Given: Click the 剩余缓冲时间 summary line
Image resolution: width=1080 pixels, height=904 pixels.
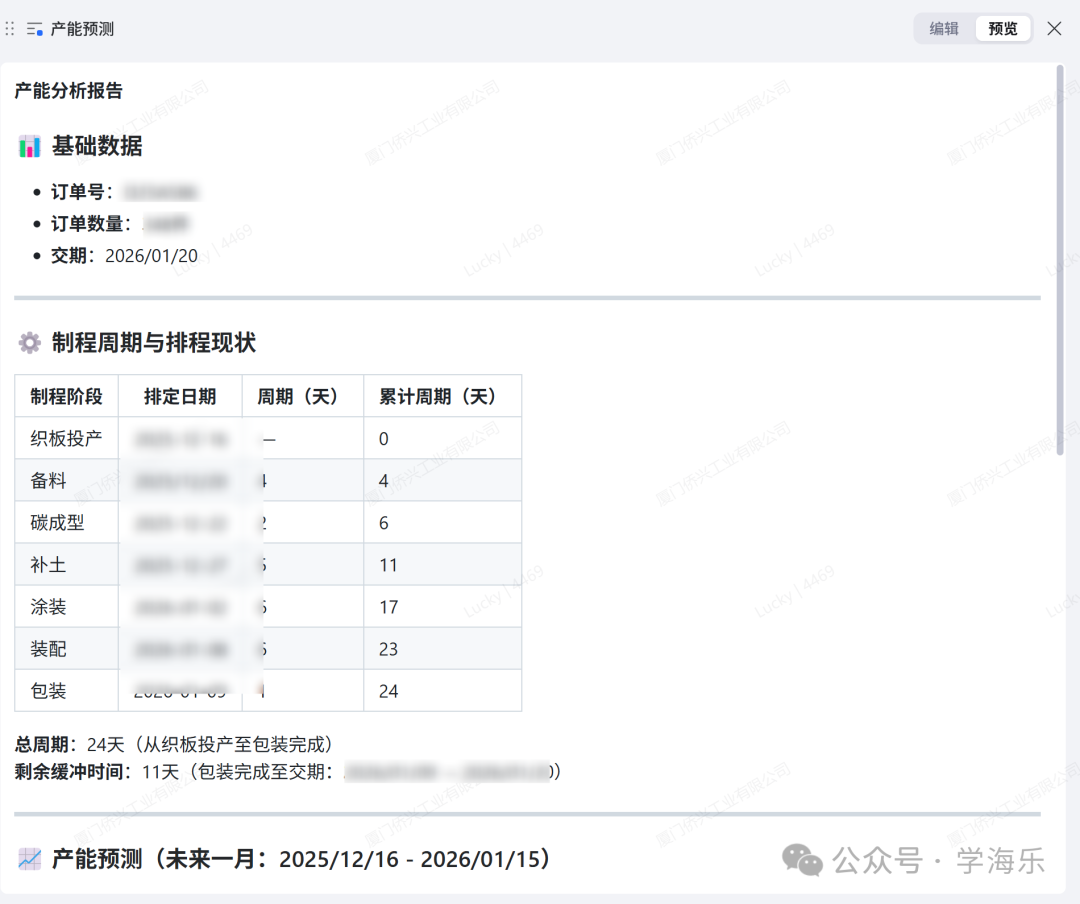Looking at the screenshot, I should click(x=289, y=772).
